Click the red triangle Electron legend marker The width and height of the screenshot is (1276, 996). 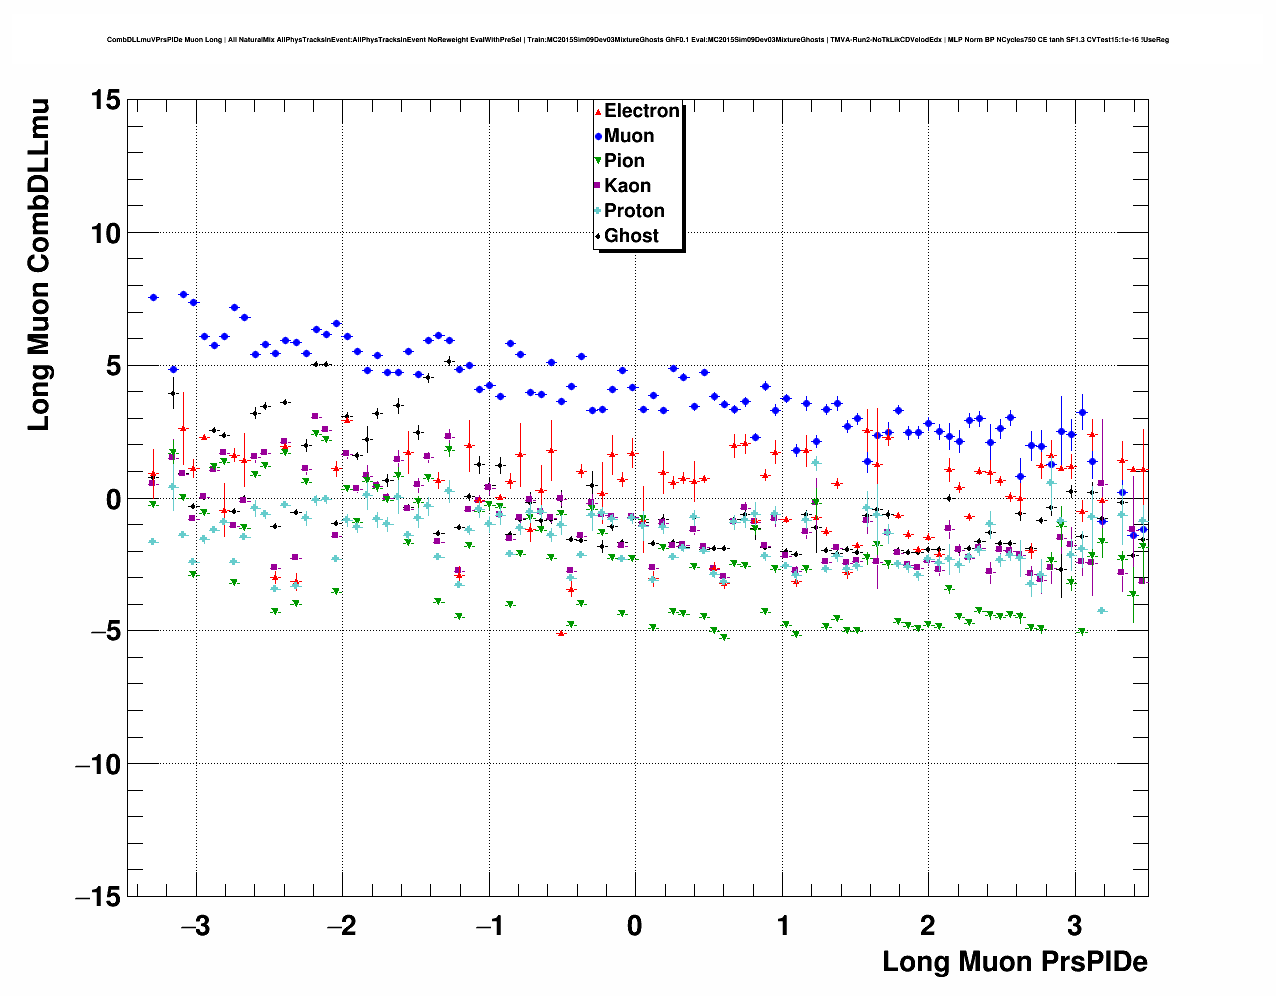[598, 111]
